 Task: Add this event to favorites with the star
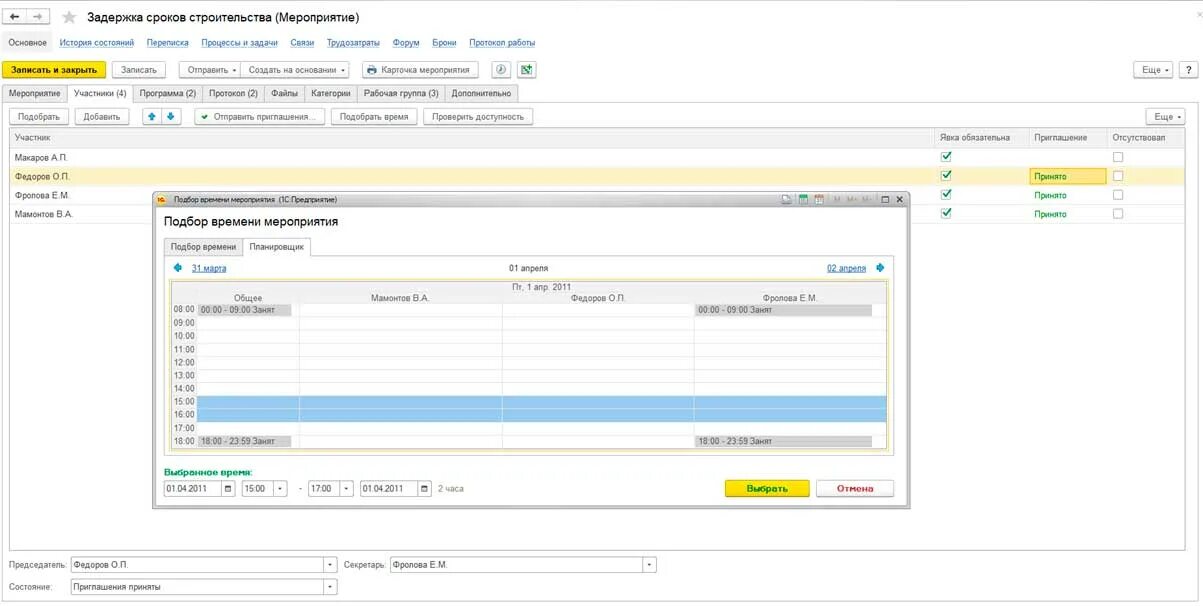coord(69,17)
